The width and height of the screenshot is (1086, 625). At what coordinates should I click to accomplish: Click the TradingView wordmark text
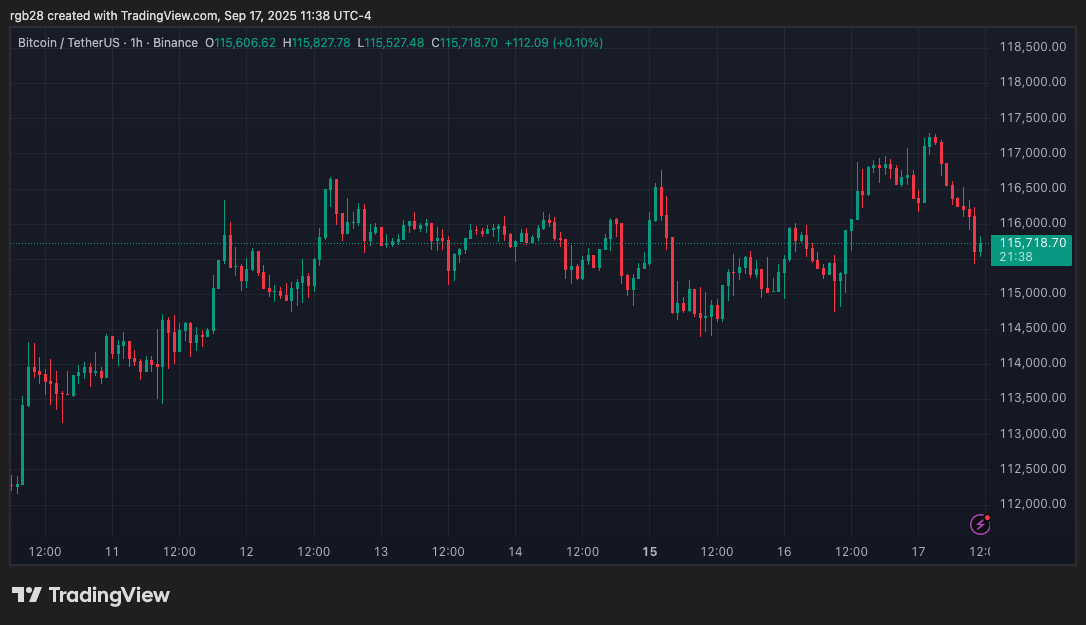click(x=110, y=595)
